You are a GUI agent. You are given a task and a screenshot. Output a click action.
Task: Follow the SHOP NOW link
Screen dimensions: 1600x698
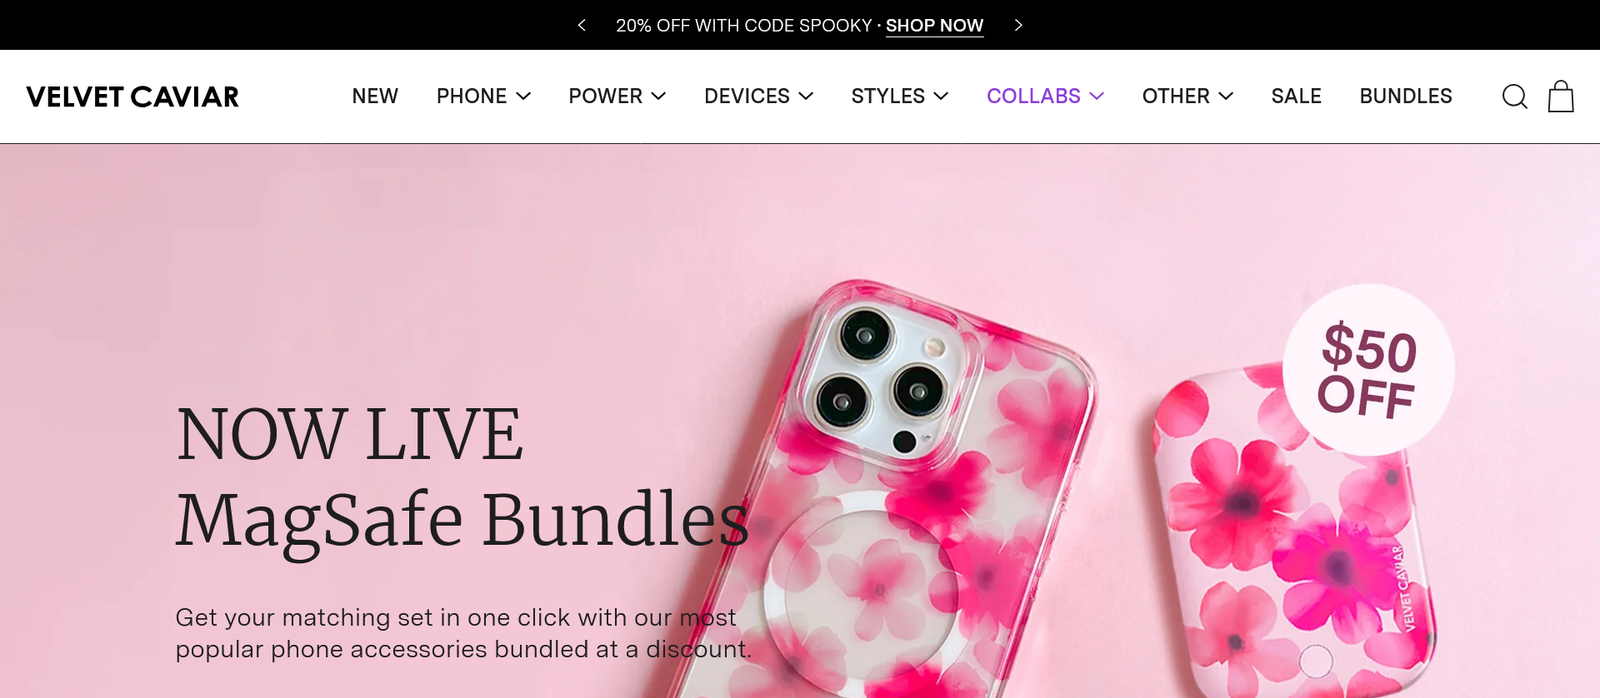coord(934,26)
